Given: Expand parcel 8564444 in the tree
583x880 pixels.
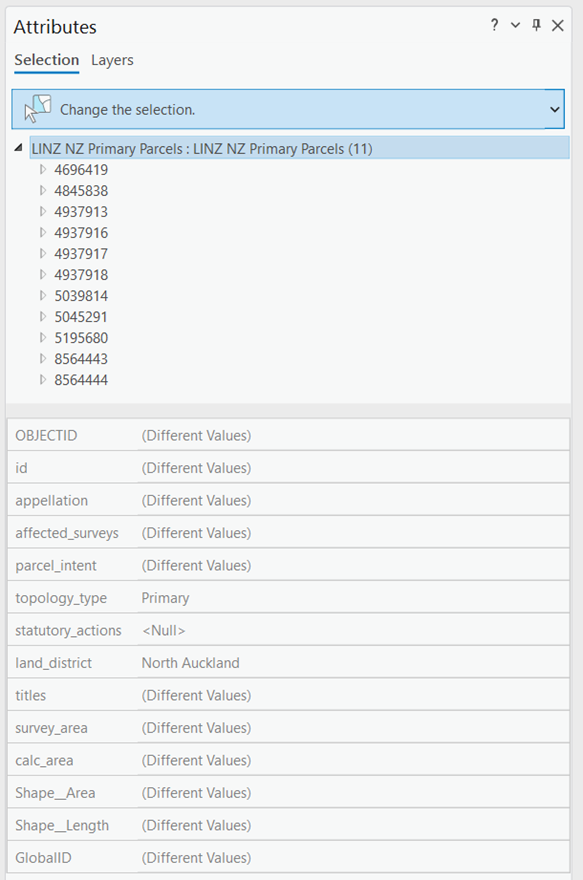Looking at the screenshot, I should click(42, 380).
